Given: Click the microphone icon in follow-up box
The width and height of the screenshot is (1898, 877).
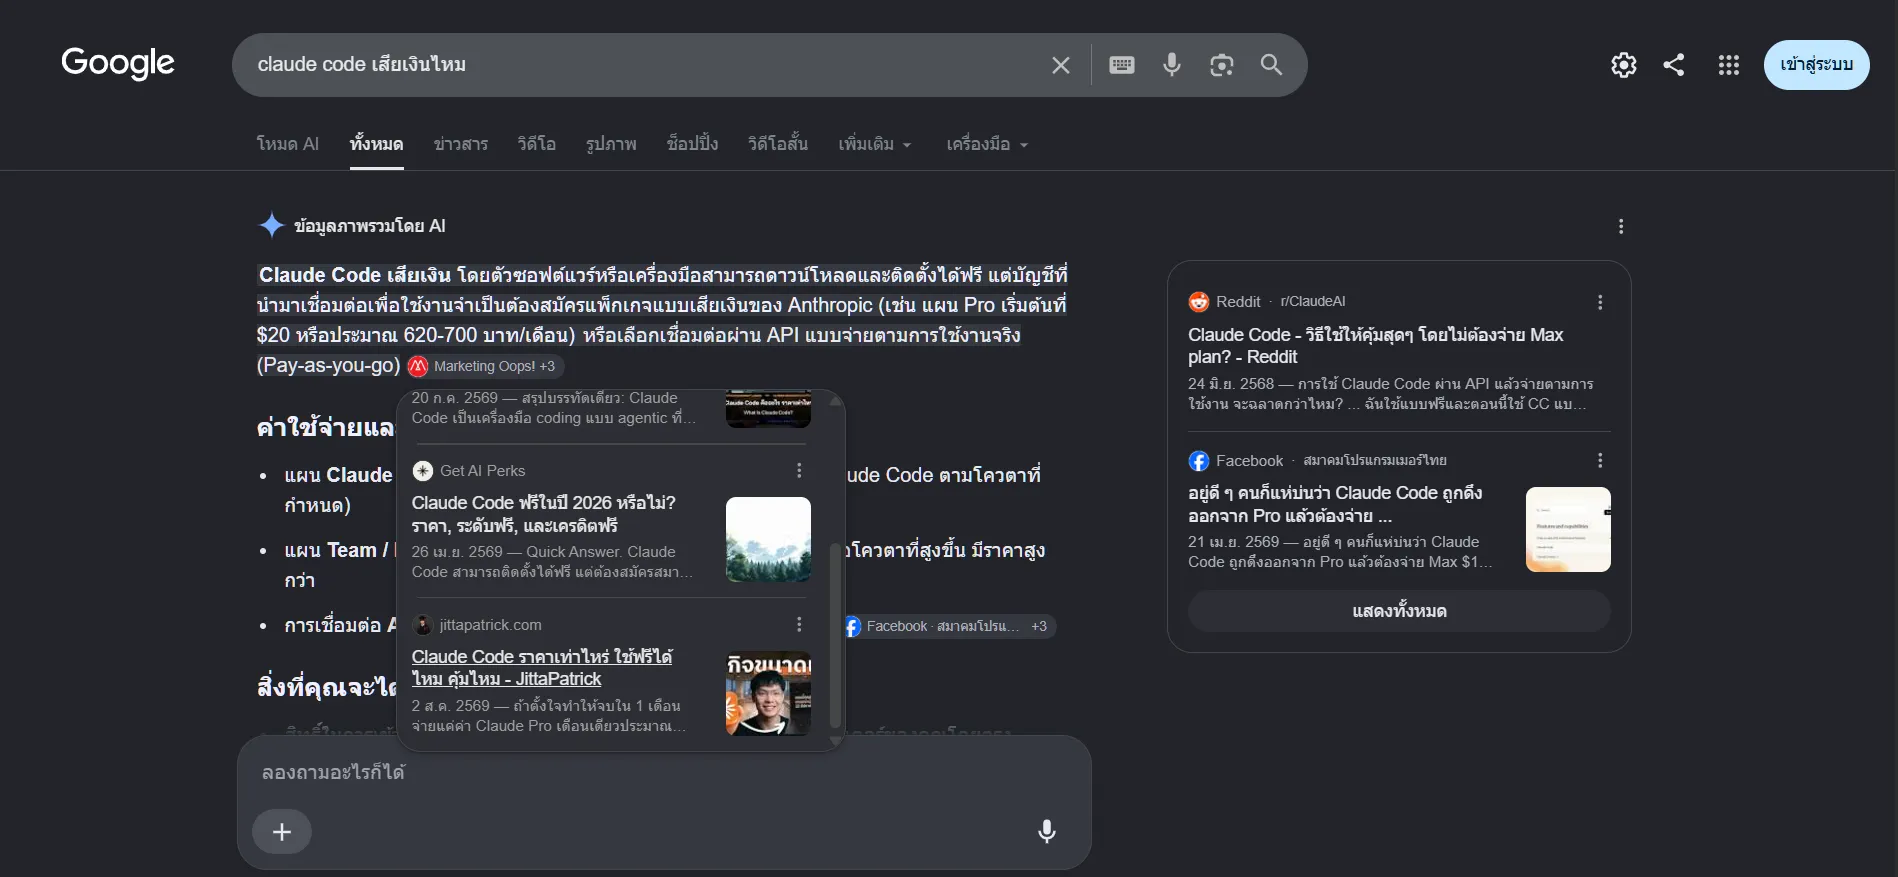Looking at the screenshot, I should (x=1047, y=832).
